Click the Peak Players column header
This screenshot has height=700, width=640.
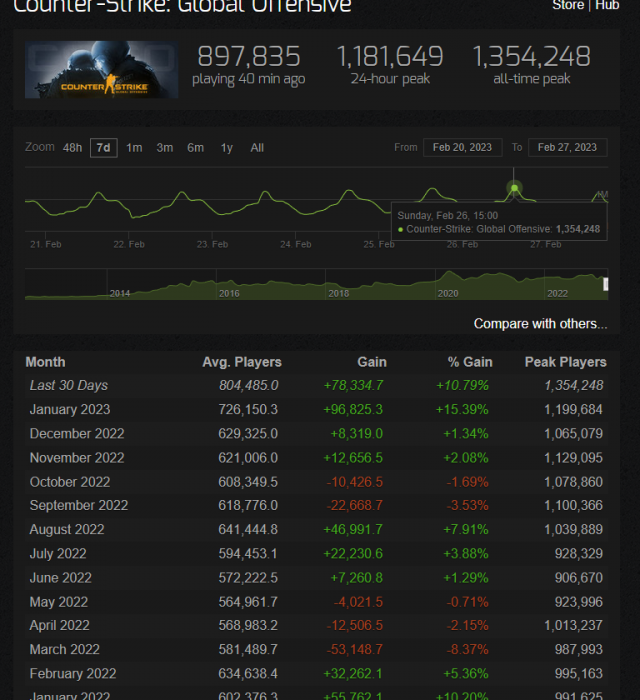click(x=565, y=362)
